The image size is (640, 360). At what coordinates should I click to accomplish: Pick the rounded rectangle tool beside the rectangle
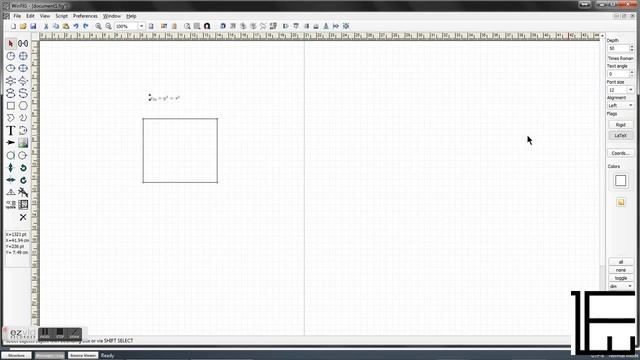point(23,106)
